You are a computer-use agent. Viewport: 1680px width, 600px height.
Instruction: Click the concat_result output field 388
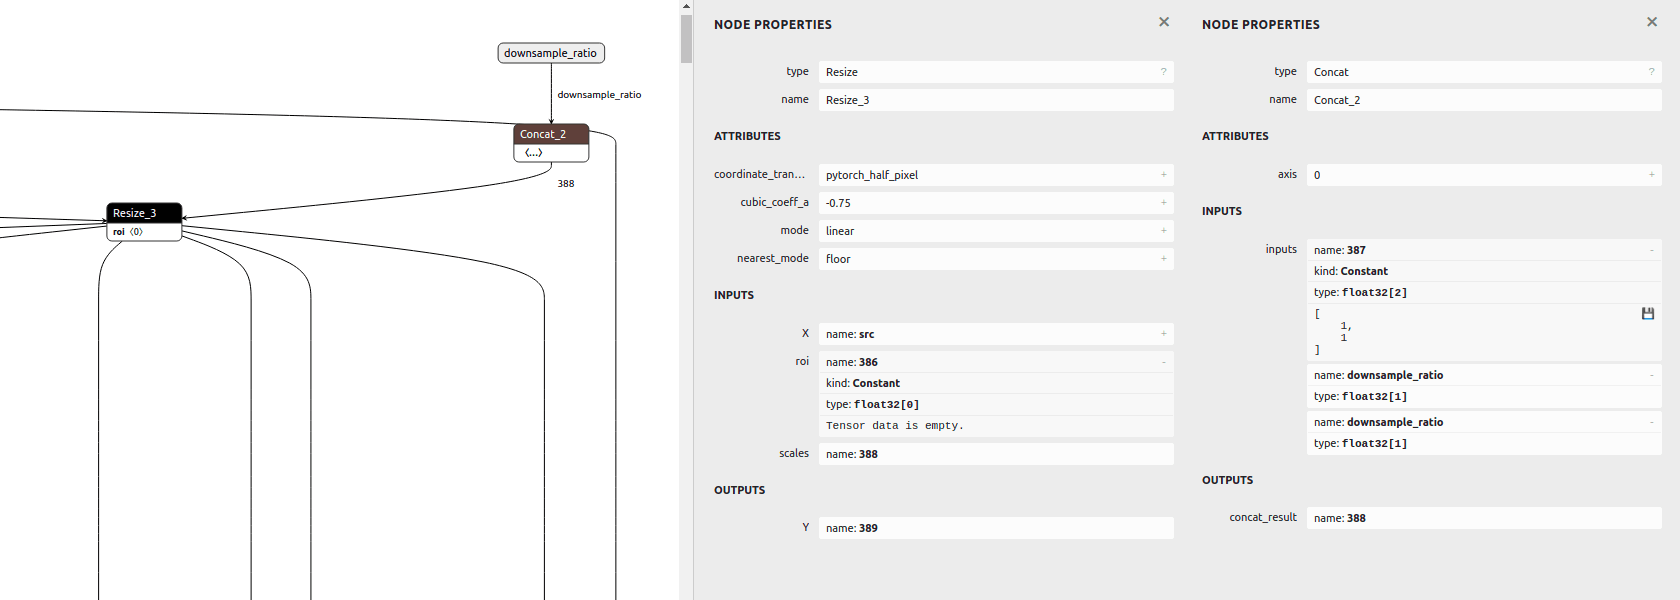tap(1483, 518)
